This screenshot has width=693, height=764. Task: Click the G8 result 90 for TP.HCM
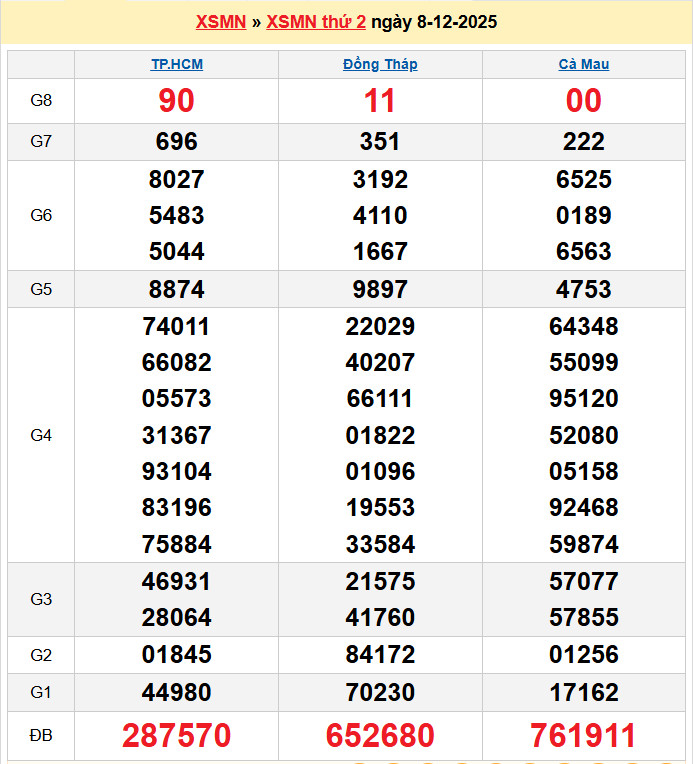pos(176,101)
